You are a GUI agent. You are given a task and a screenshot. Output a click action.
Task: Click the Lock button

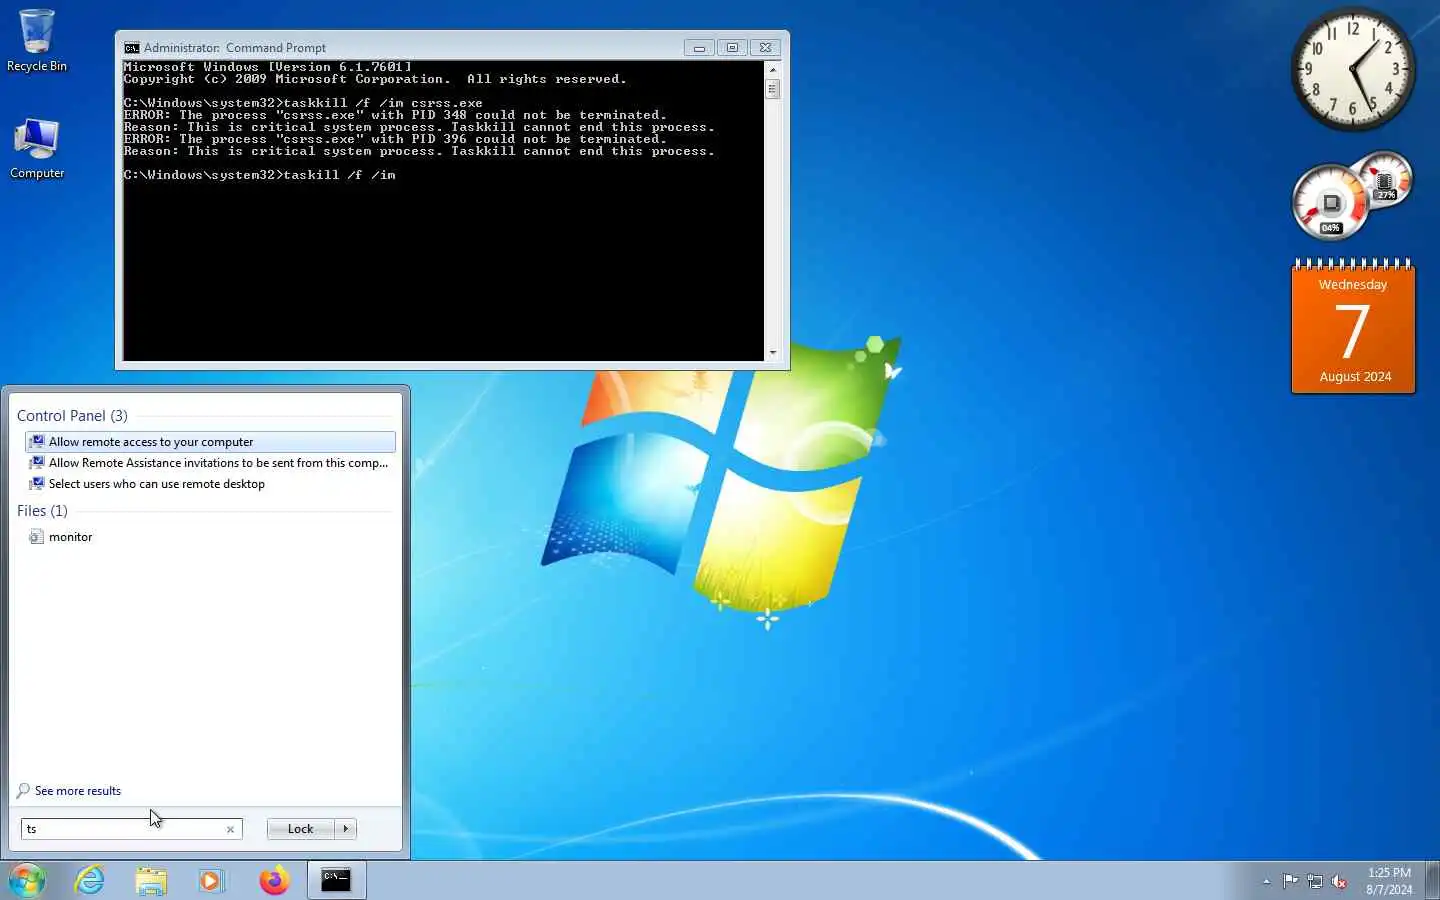(300, 829)
